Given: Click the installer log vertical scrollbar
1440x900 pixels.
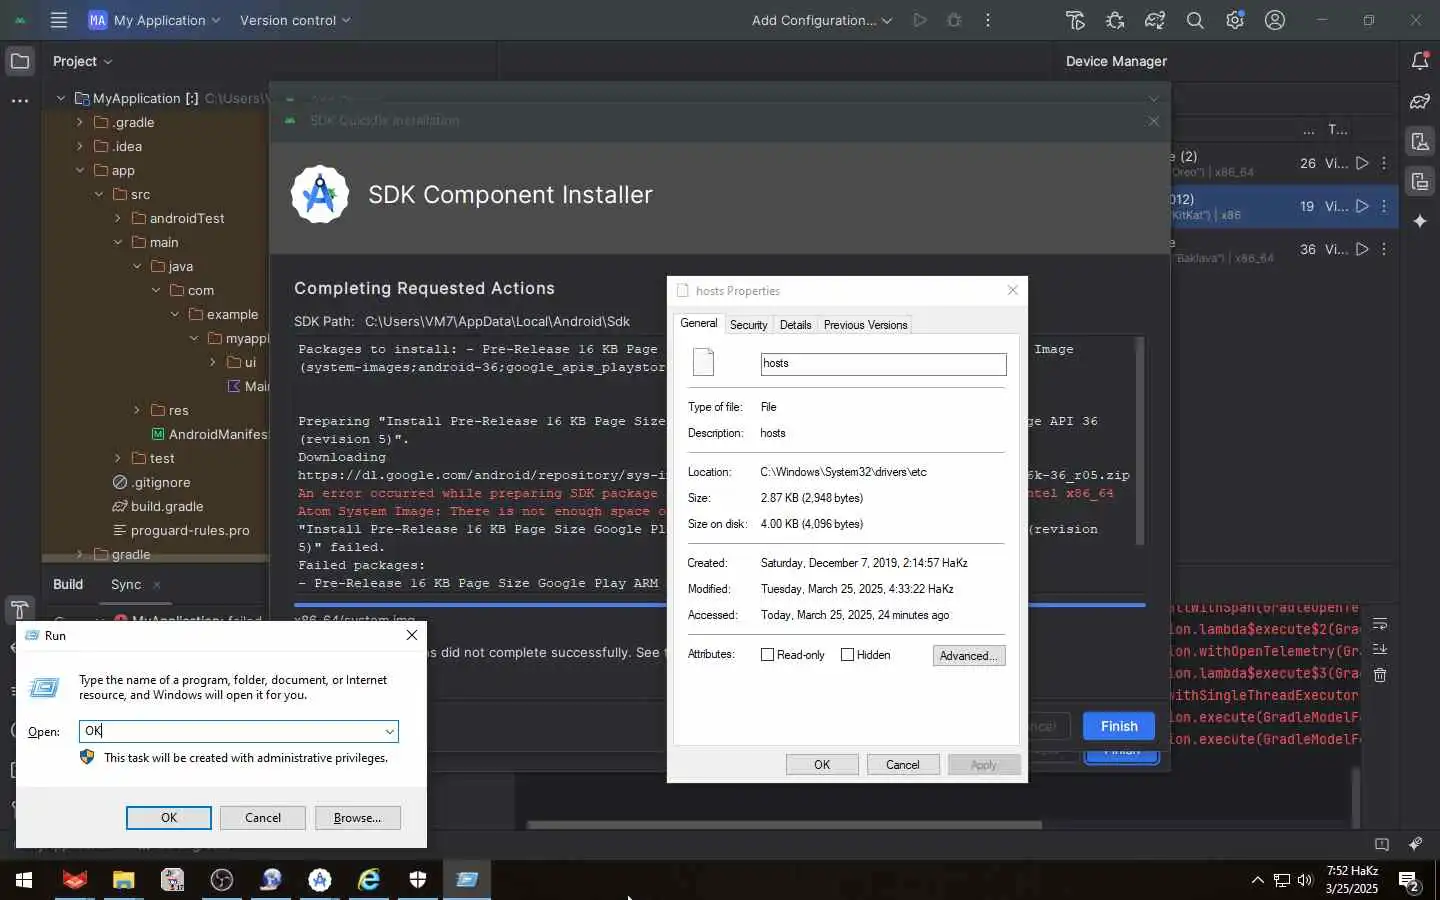Looking at the screenshot, I should 1138,441.
